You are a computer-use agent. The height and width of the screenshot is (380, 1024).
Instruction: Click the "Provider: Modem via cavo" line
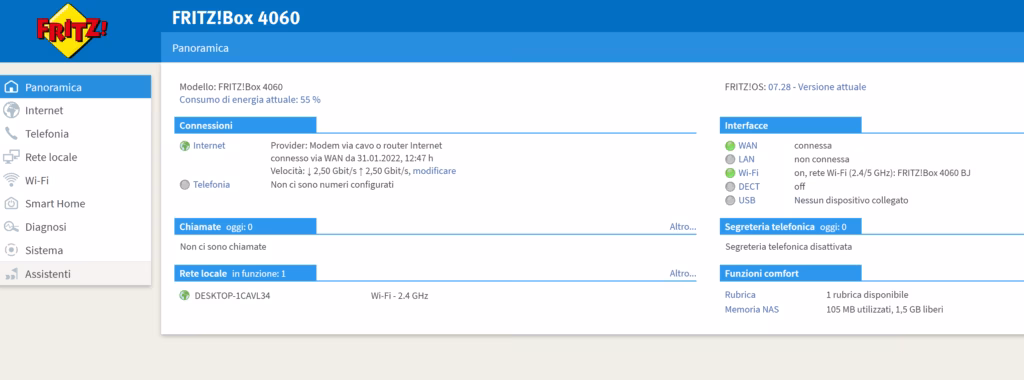357,146
